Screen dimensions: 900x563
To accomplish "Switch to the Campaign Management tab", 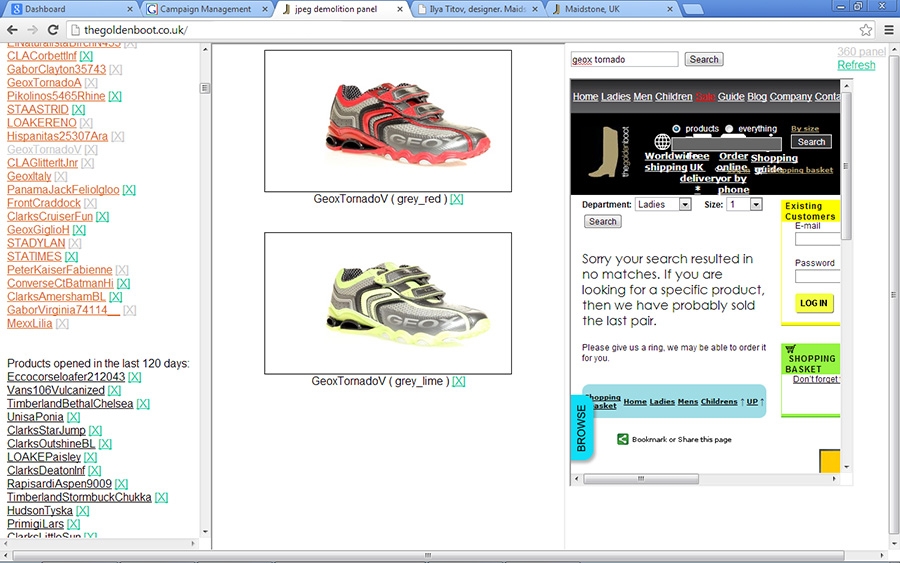I will pyautogui.click(x=205, y=9).
